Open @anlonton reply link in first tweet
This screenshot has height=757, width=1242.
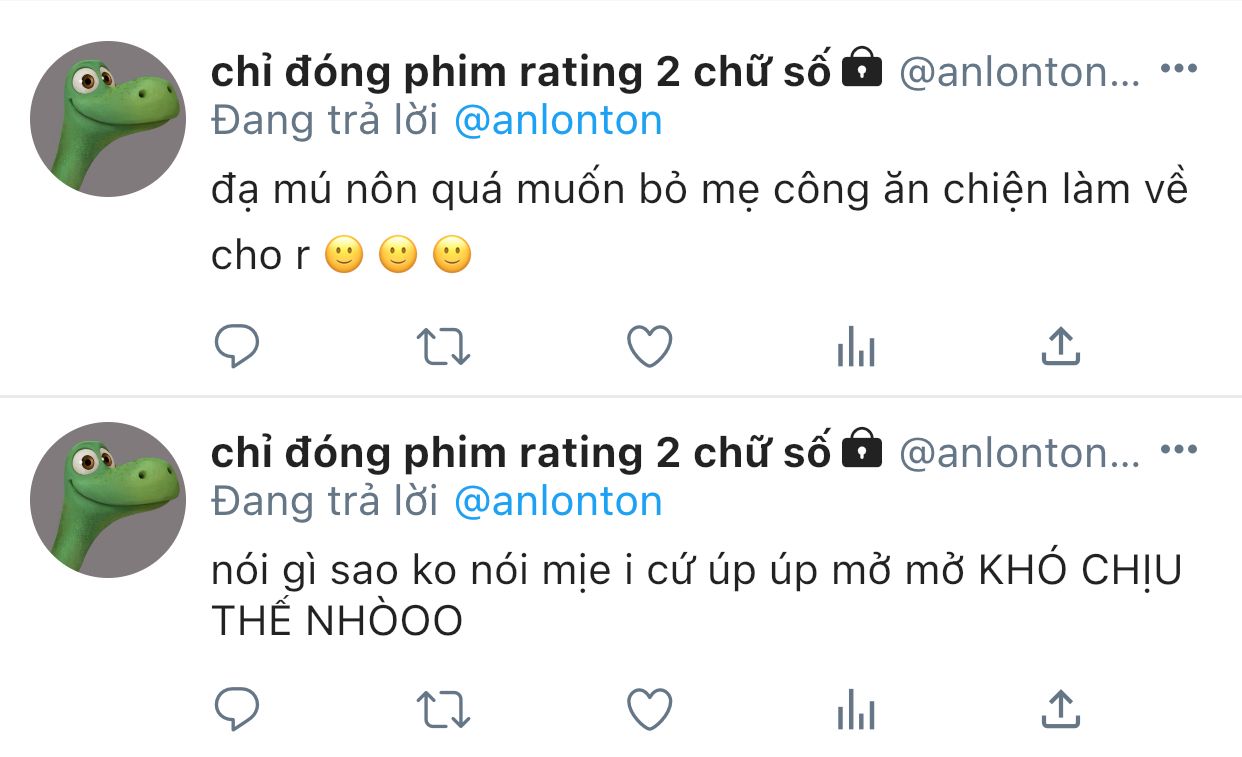click(558, 121)
